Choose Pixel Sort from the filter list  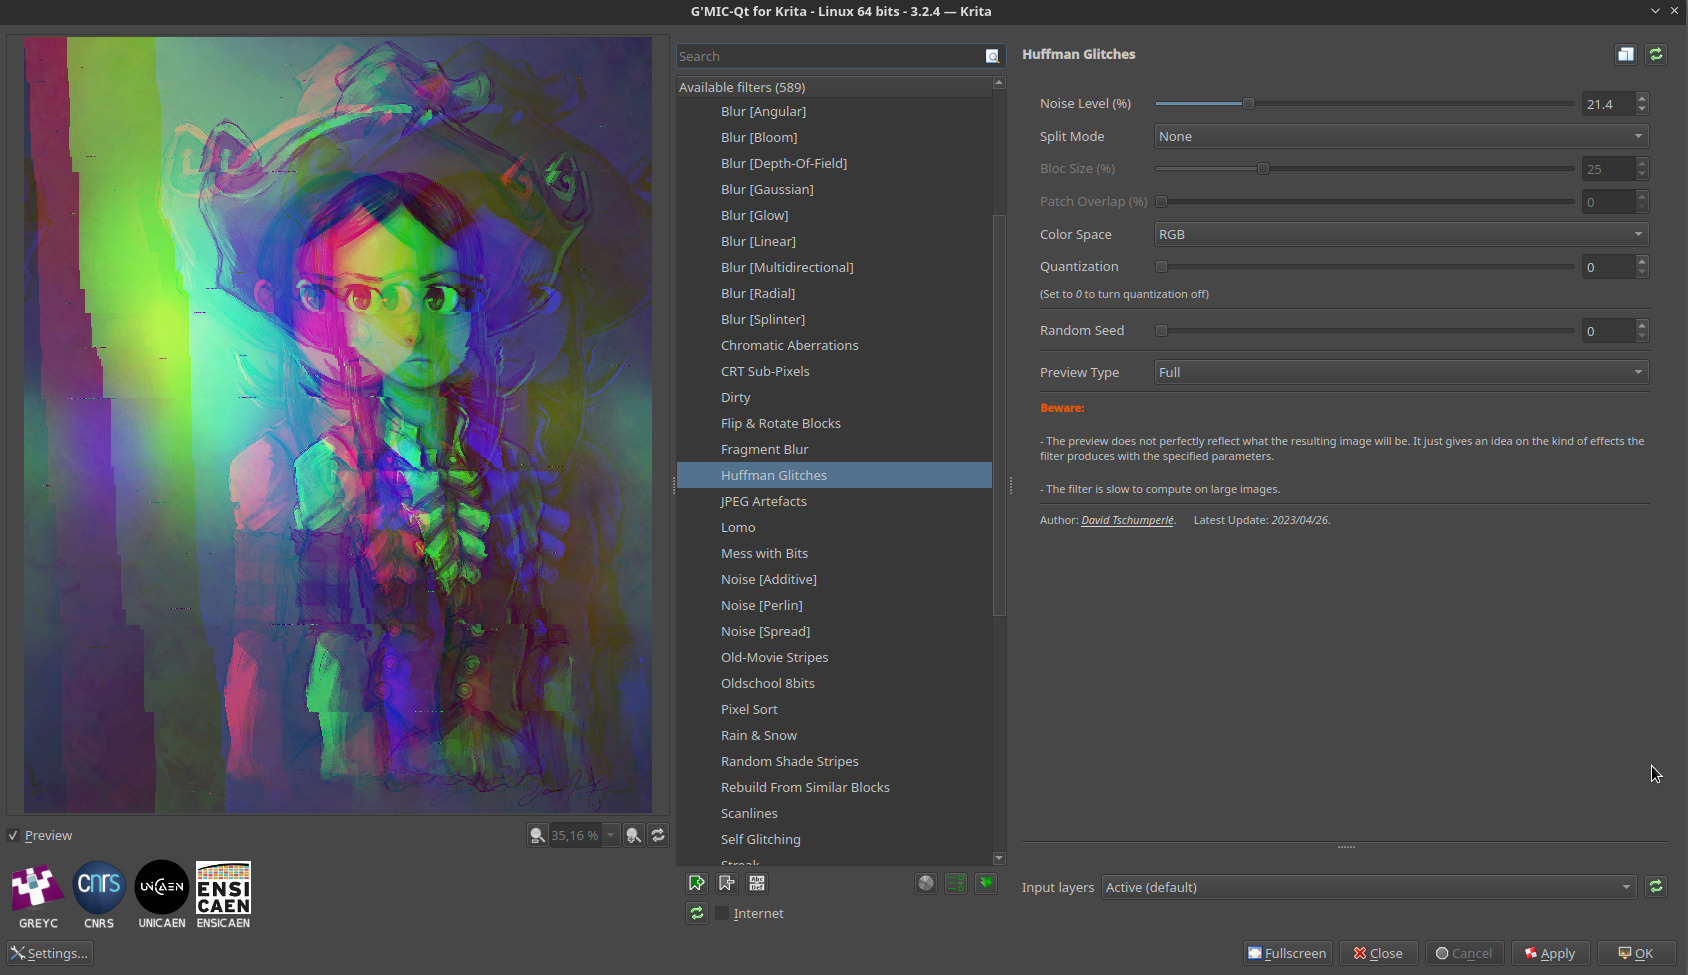749,709
